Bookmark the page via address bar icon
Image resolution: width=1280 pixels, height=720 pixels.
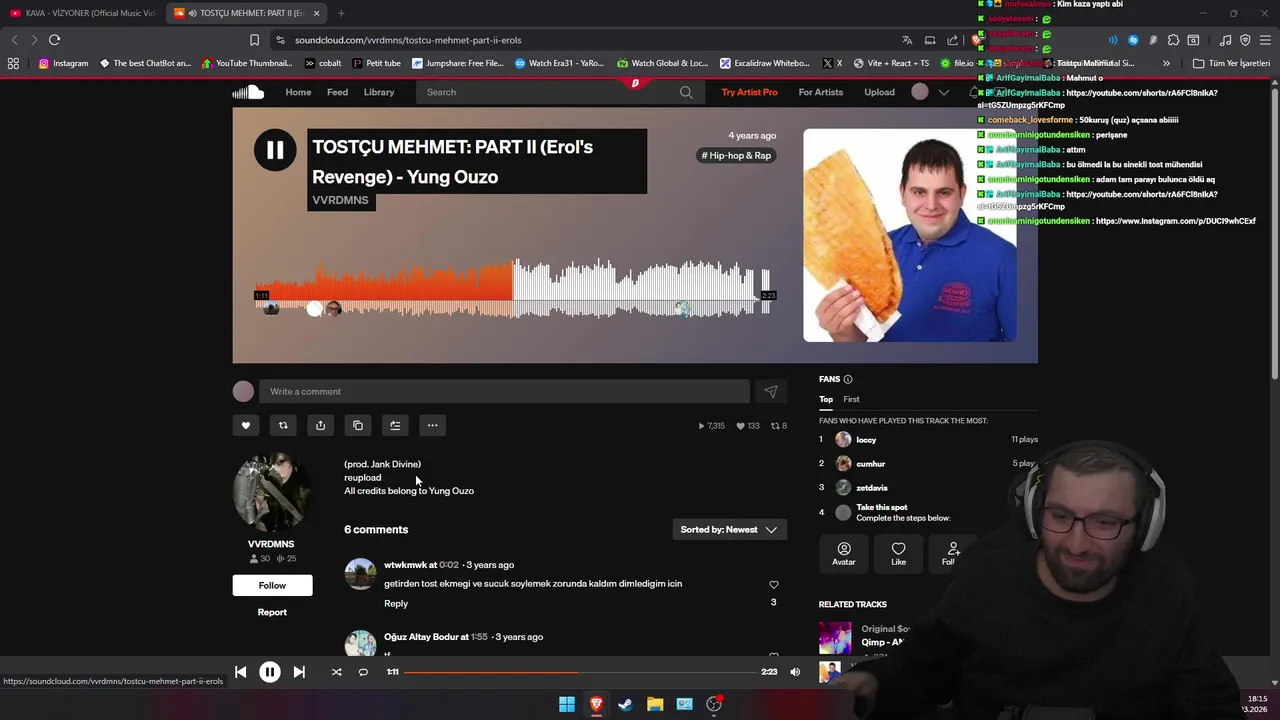pyautogui.click(x=254, y=40)
